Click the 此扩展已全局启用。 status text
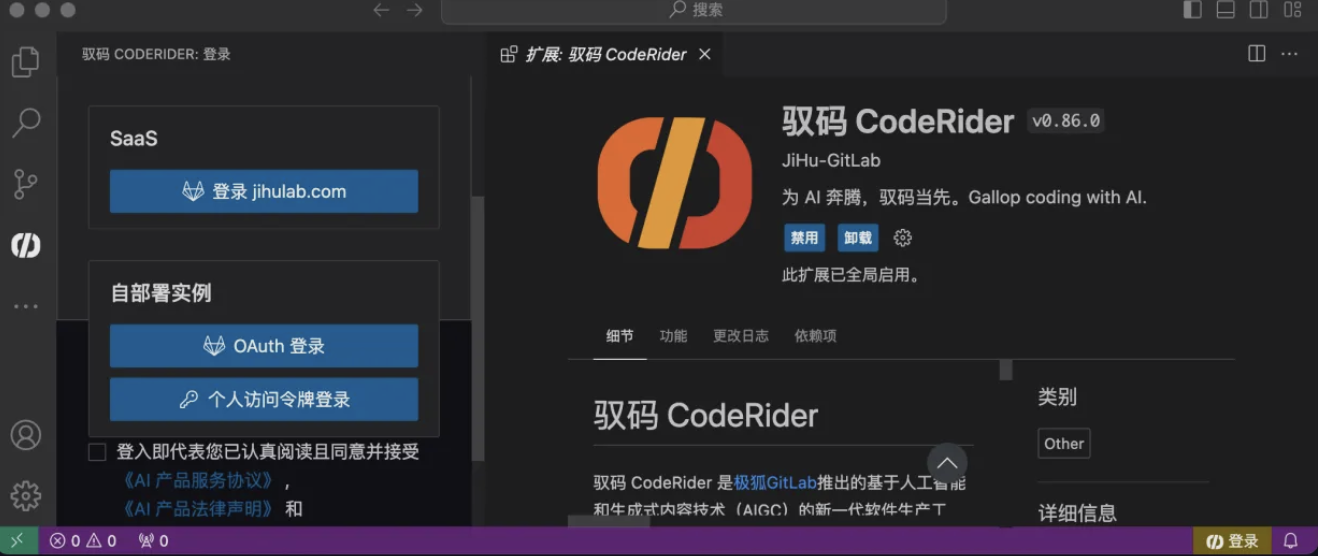This screenshot has height=556, width=1318. coord(851,275)
